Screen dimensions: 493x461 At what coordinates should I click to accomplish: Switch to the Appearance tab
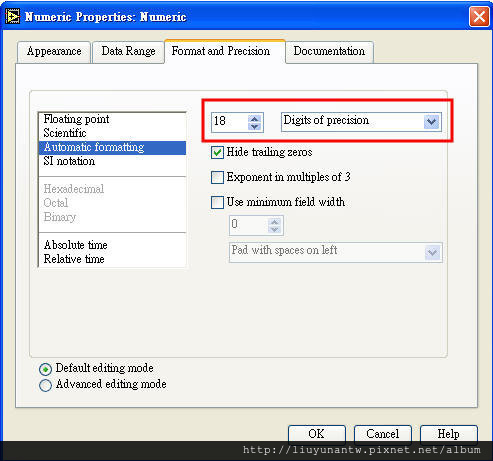coord(54,52)
